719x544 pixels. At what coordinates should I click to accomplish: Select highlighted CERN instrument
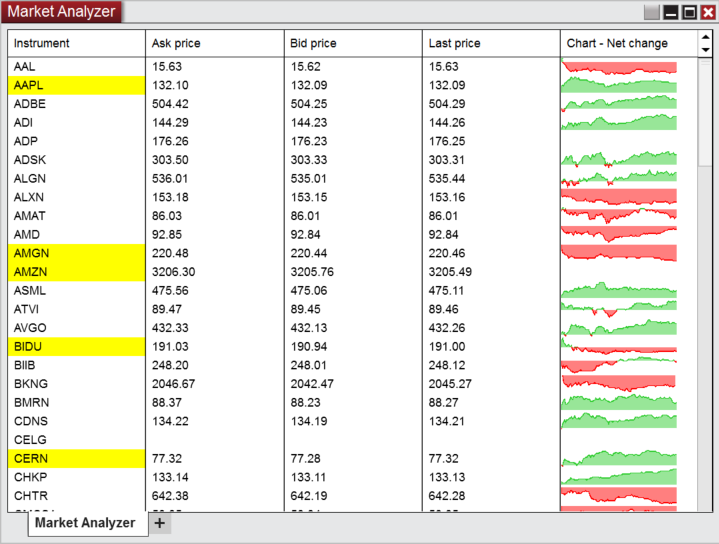76,459
